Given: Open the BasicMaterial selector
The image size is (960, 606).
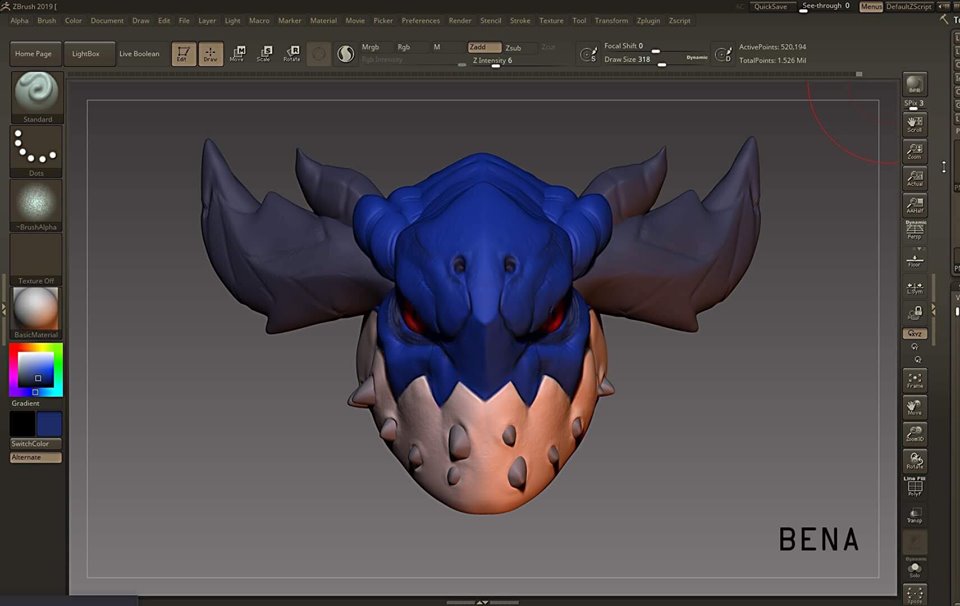Looking at the screenshot, I should (37, 312).
